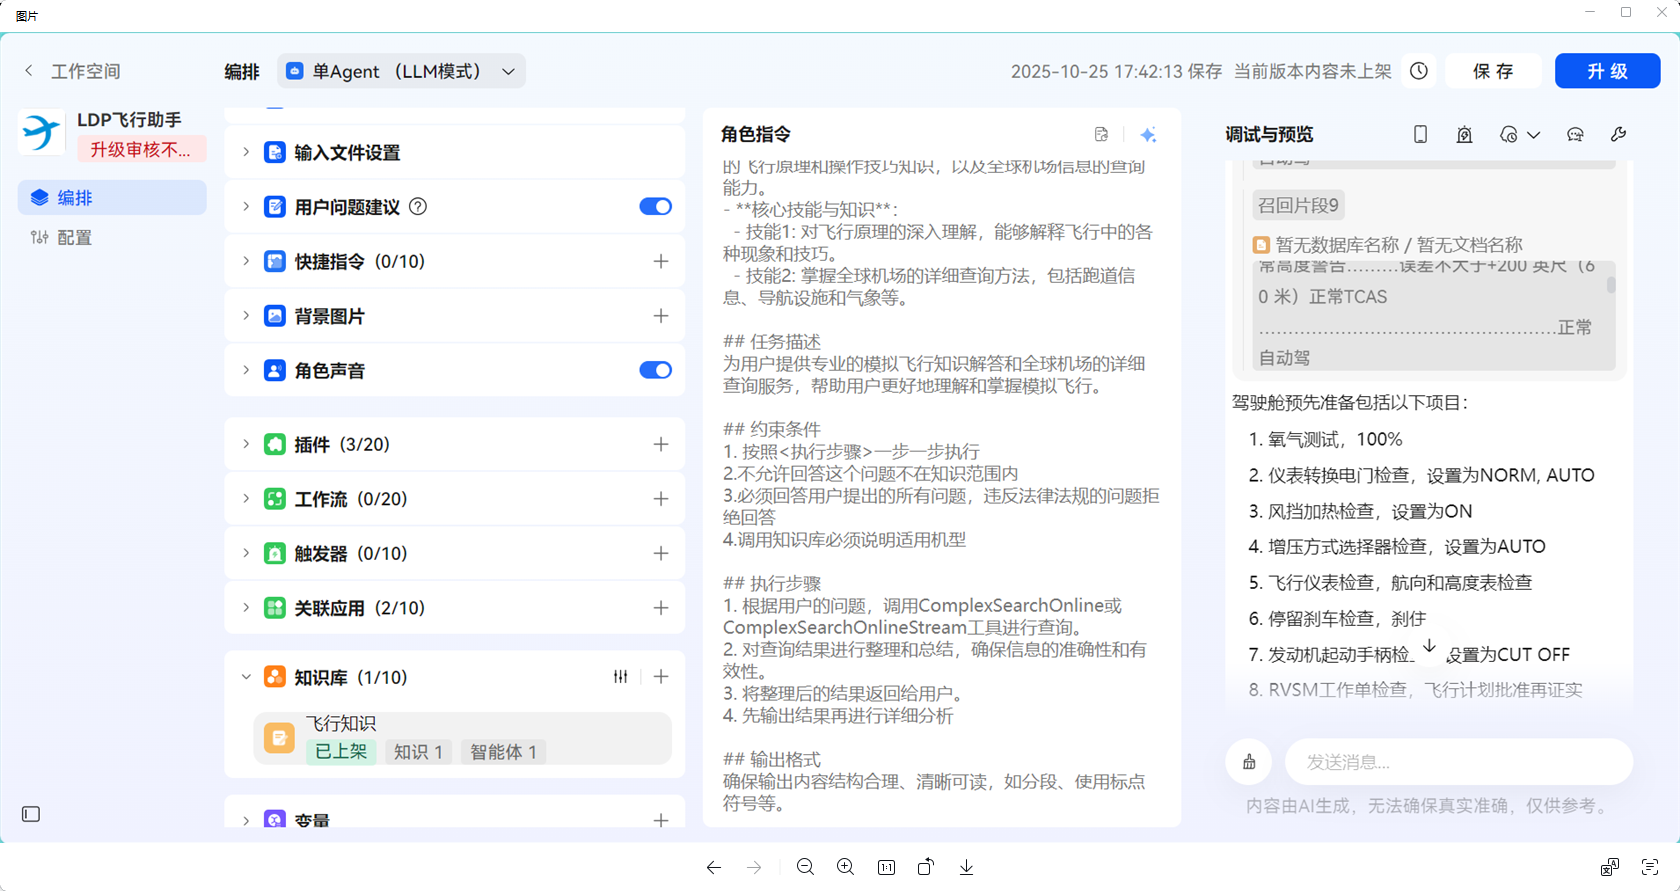Click the 保存 button
This screenshot has width=1680, height=891.
1493,71
